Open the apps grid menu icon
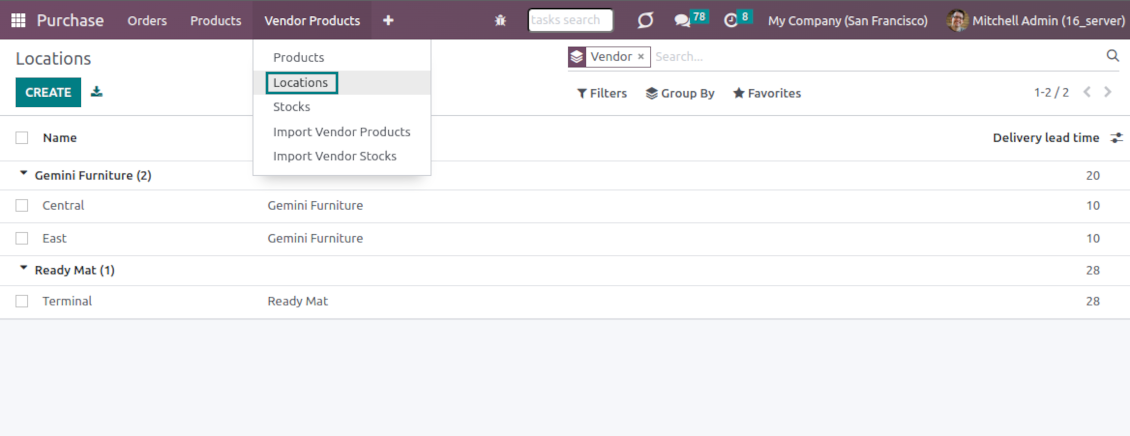 pos(18,20)
